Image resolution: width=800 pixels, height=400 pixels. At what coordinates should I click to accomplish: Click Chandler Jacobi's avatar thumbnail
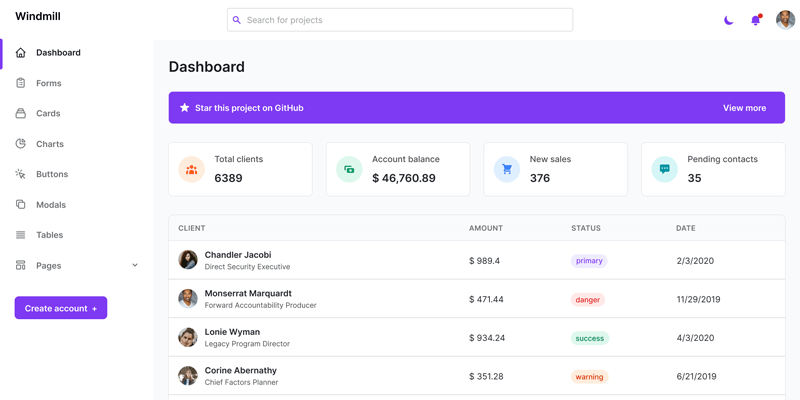click(188, 260)
